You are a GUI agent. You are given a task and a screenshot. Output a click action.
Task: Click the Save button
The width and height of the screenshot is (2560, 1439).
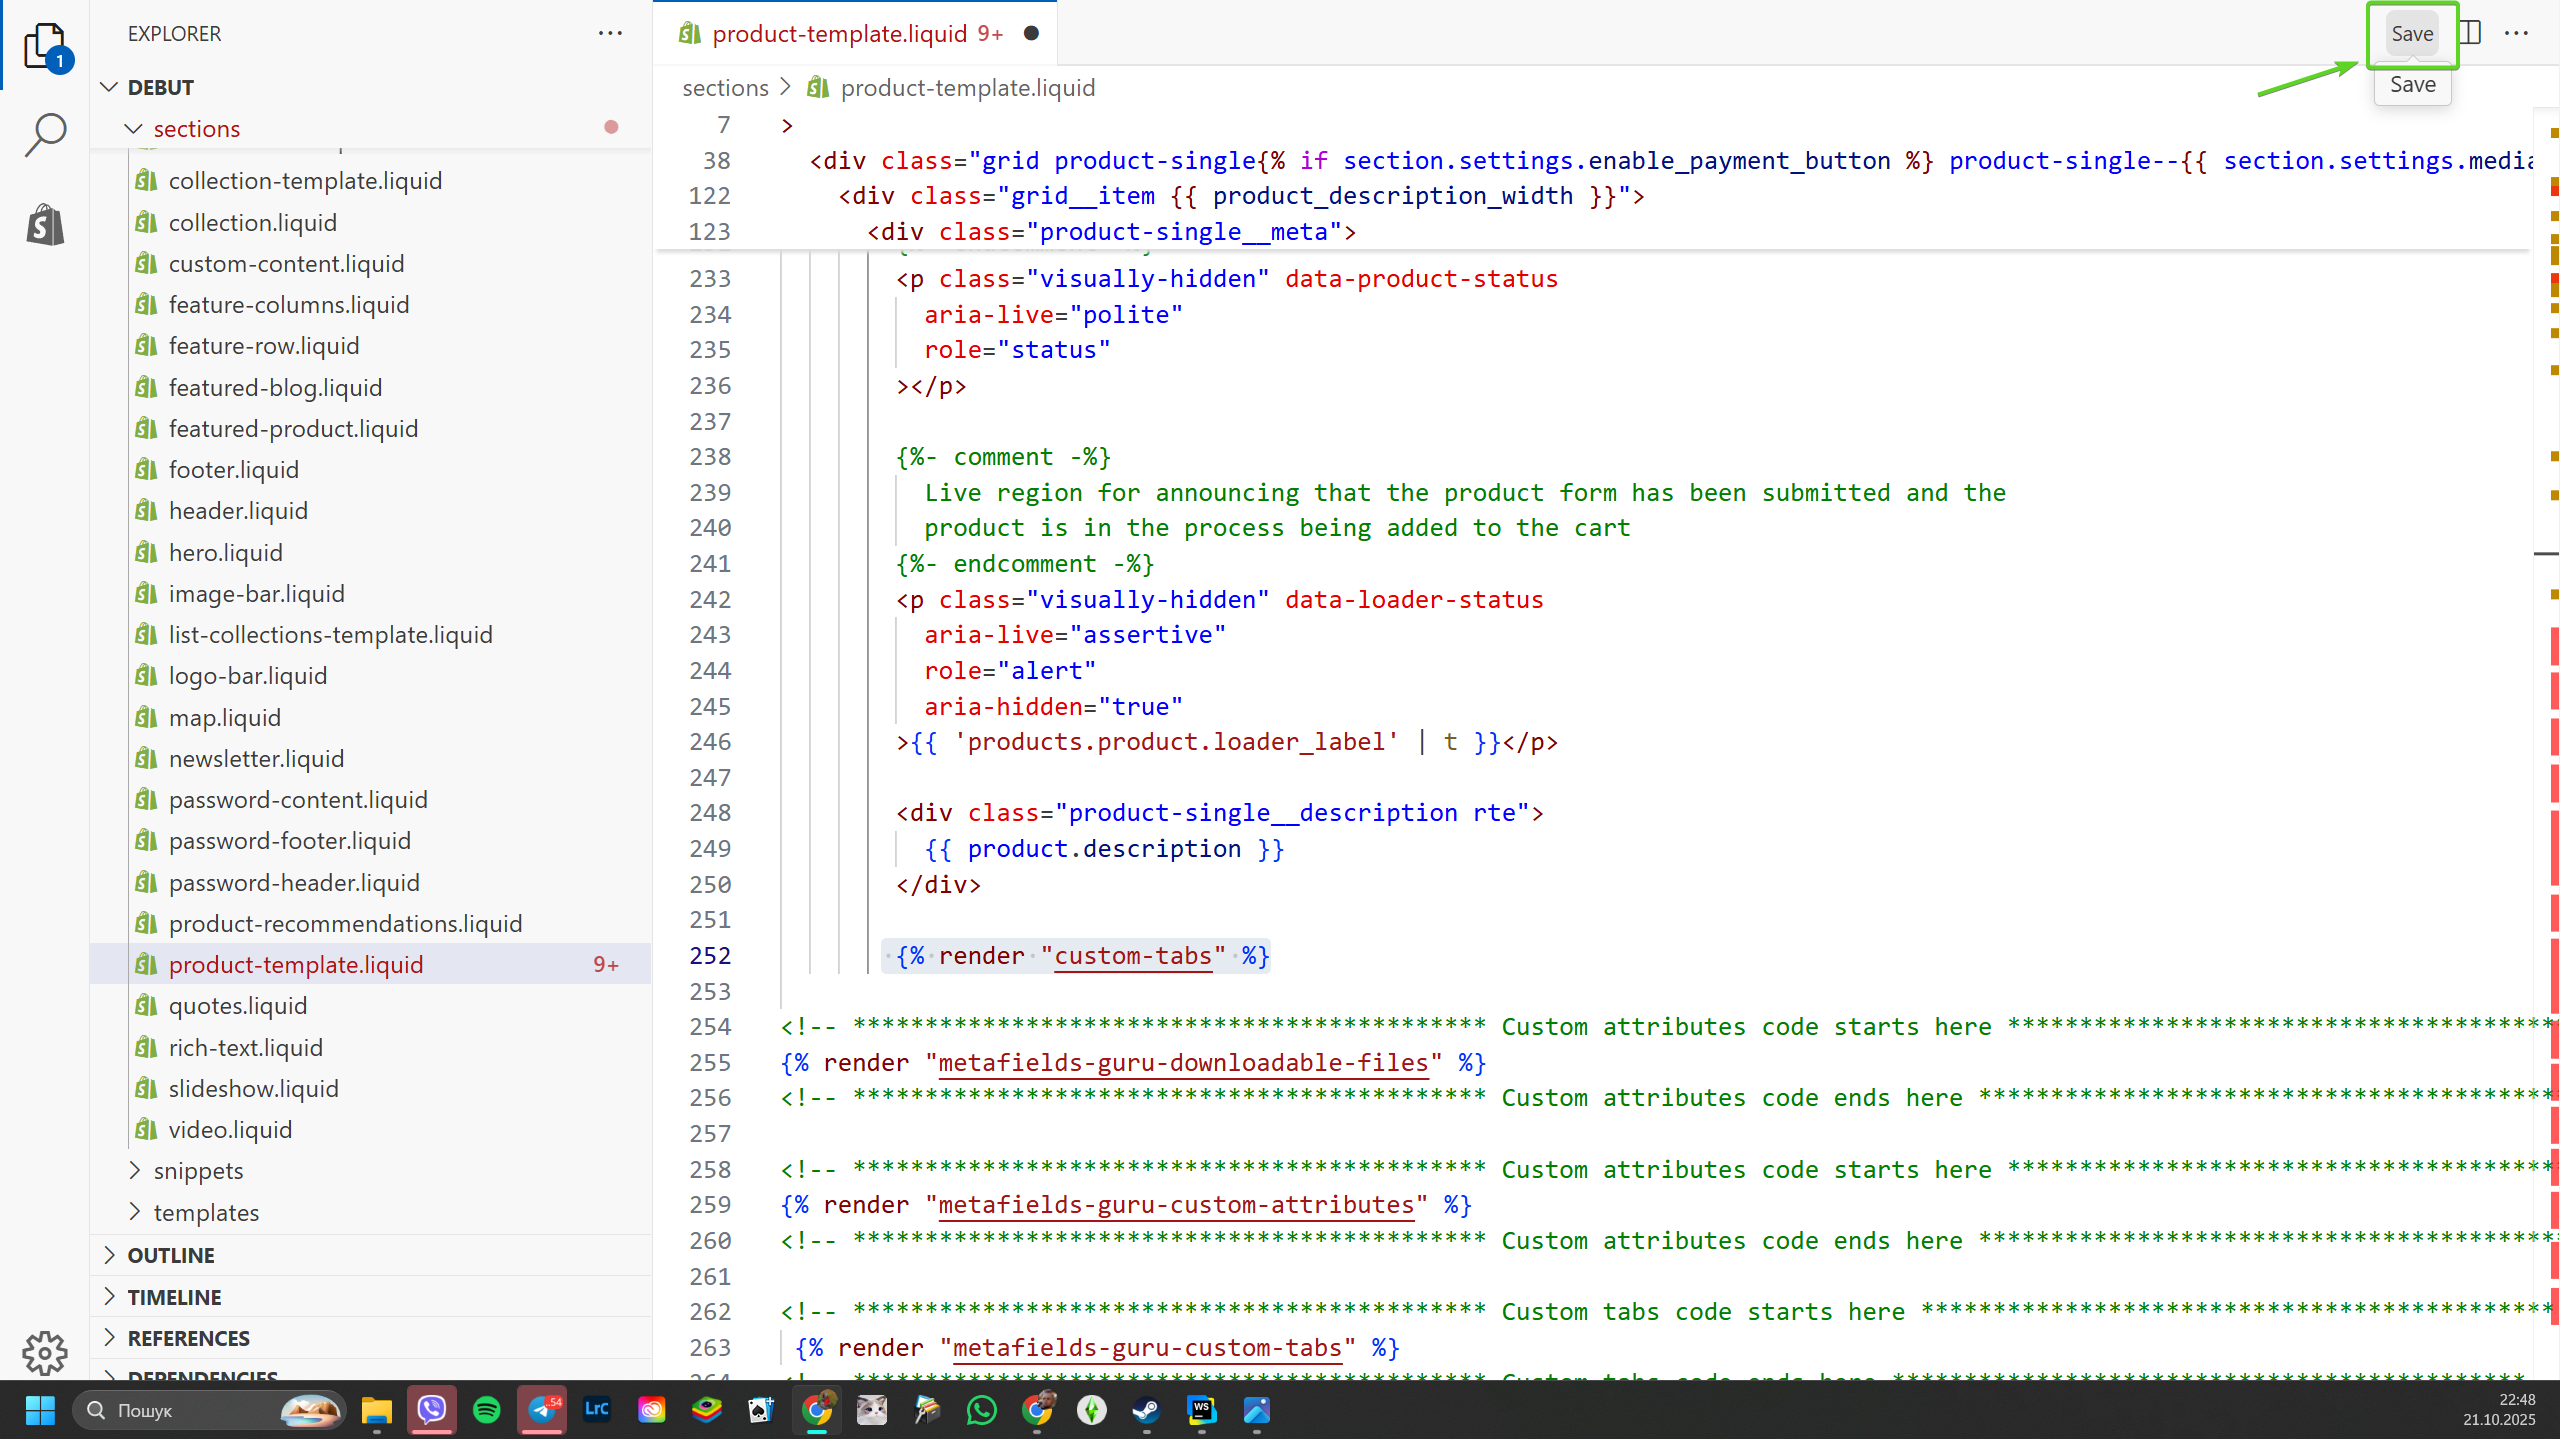point(2411,33)
